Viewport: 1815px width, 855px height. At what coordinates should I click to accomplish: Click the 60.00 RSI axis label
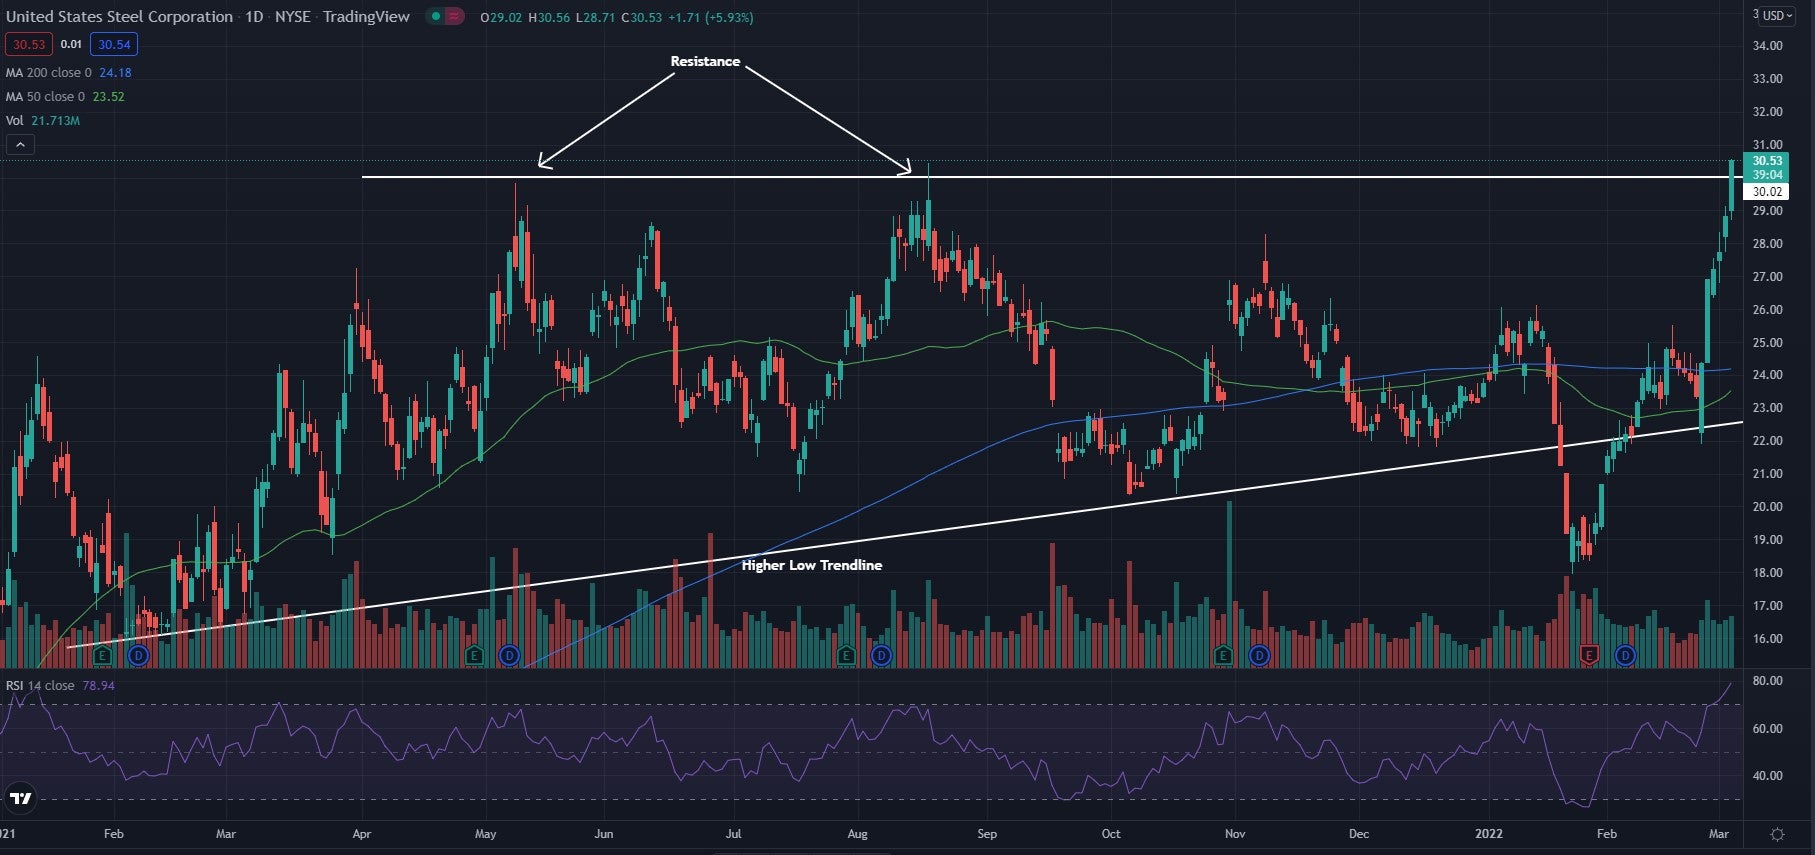click(x=1767, y=729)
